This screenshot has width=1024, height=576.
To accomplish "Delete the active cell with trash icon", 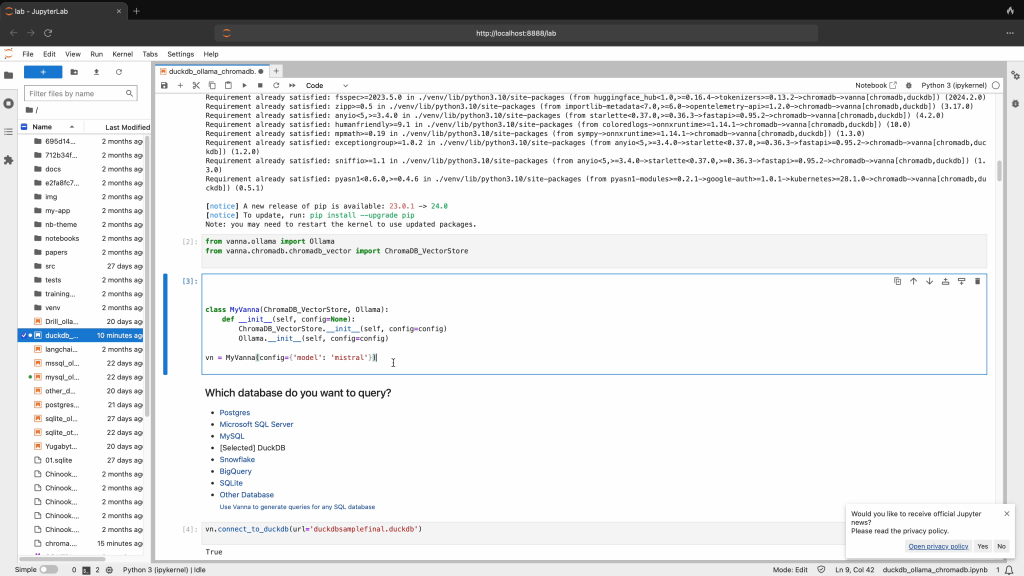I will (x=977, y=282).
